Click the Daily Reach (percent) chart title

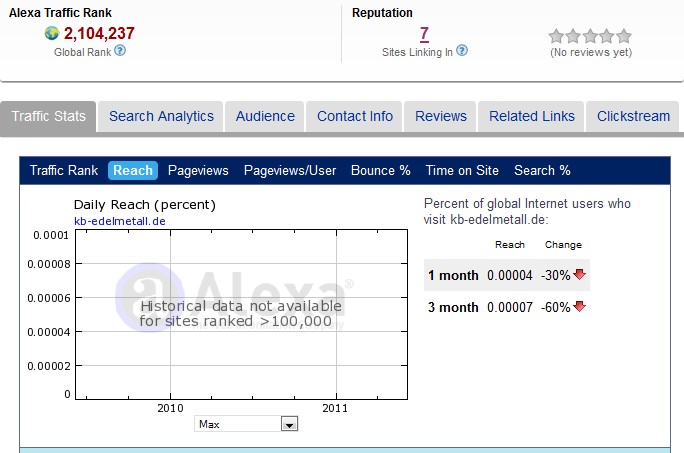145,205
